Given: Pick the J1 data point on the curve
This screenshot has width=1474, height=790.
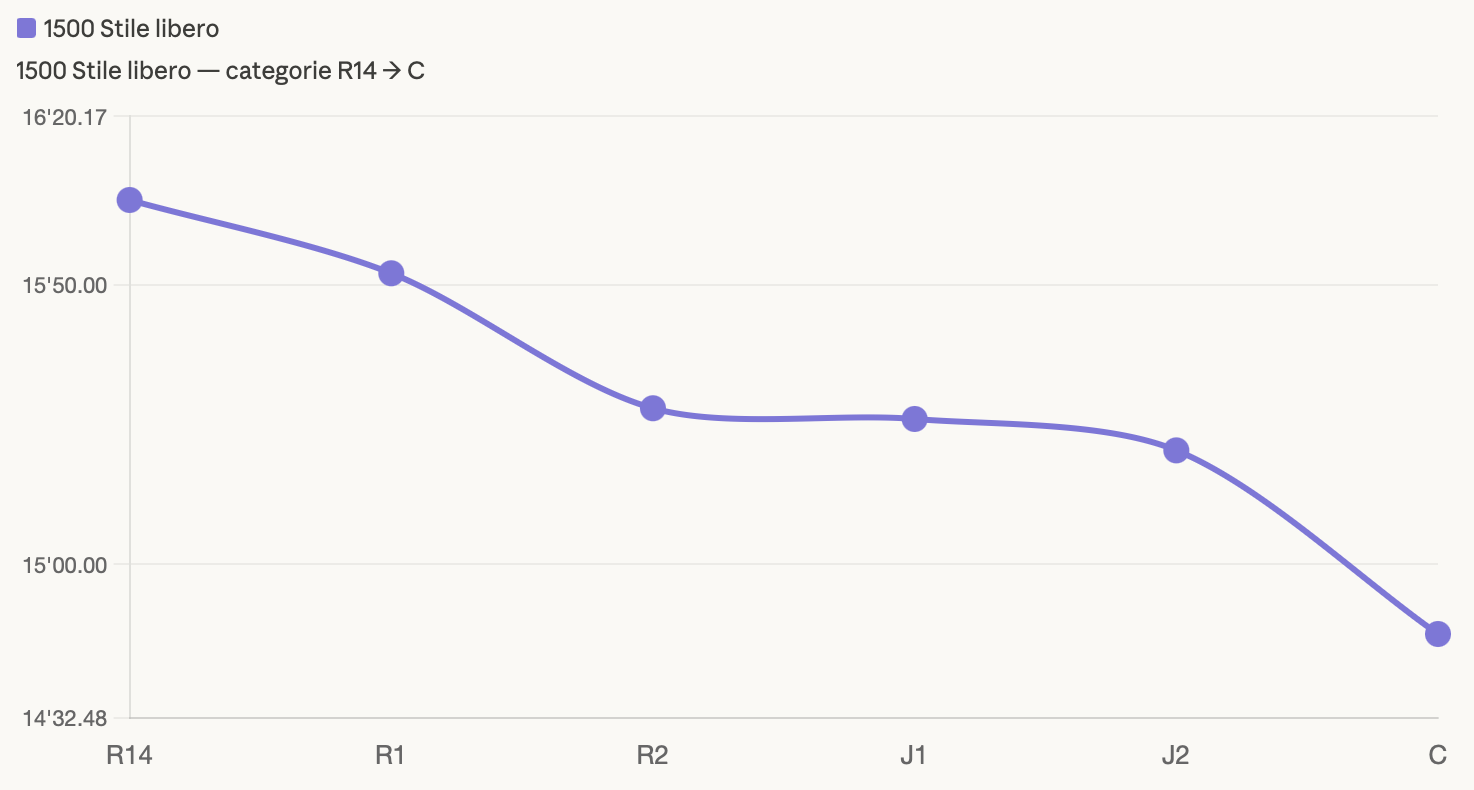Looking at the screenshot, I should pyautogui.click(x=914, y=419).
